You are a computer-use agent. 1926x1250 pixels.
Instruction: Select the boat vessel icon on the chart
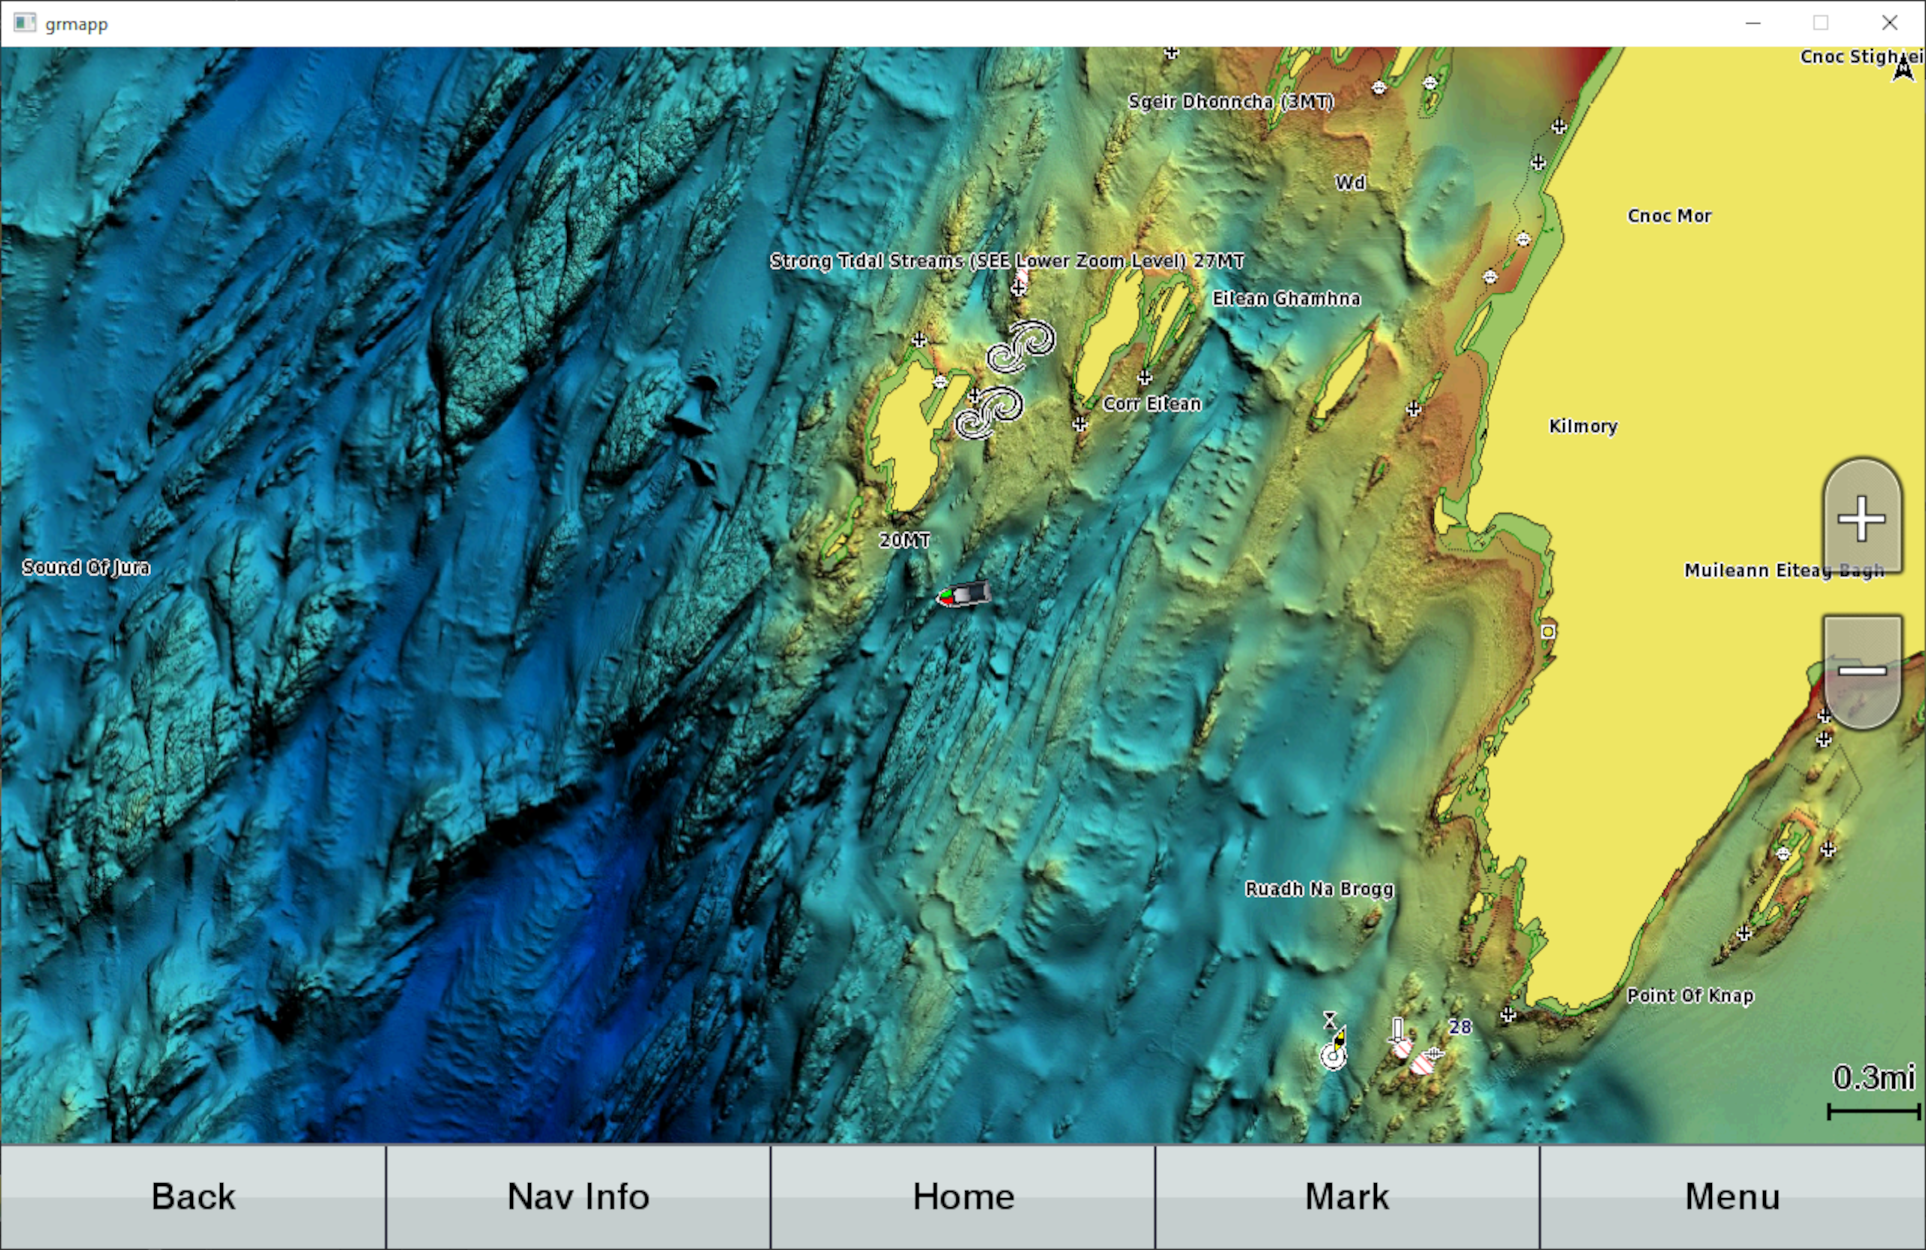[x=963, y=593]
